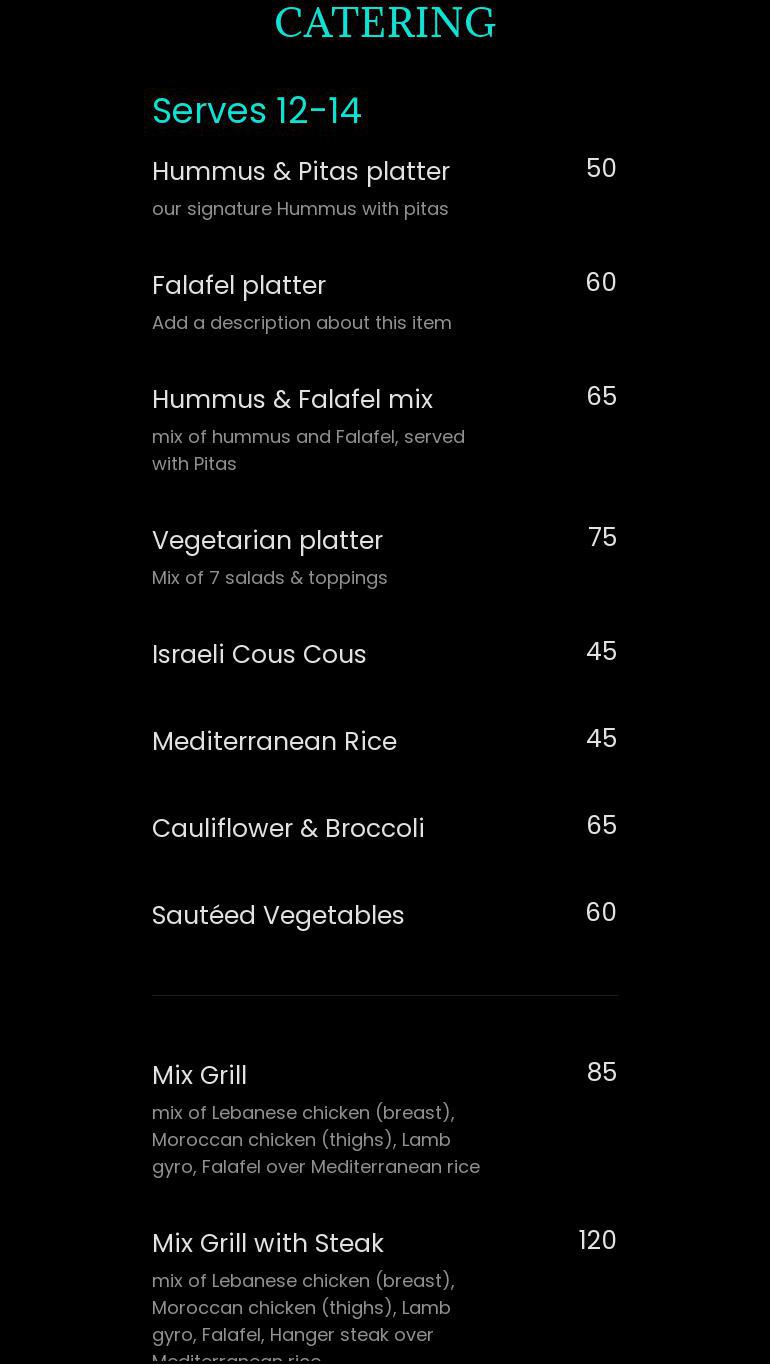The width and height of the screenshot is (770, 1364).
Task: Open the Hummus & Pitas platter item
Action: 301,171
